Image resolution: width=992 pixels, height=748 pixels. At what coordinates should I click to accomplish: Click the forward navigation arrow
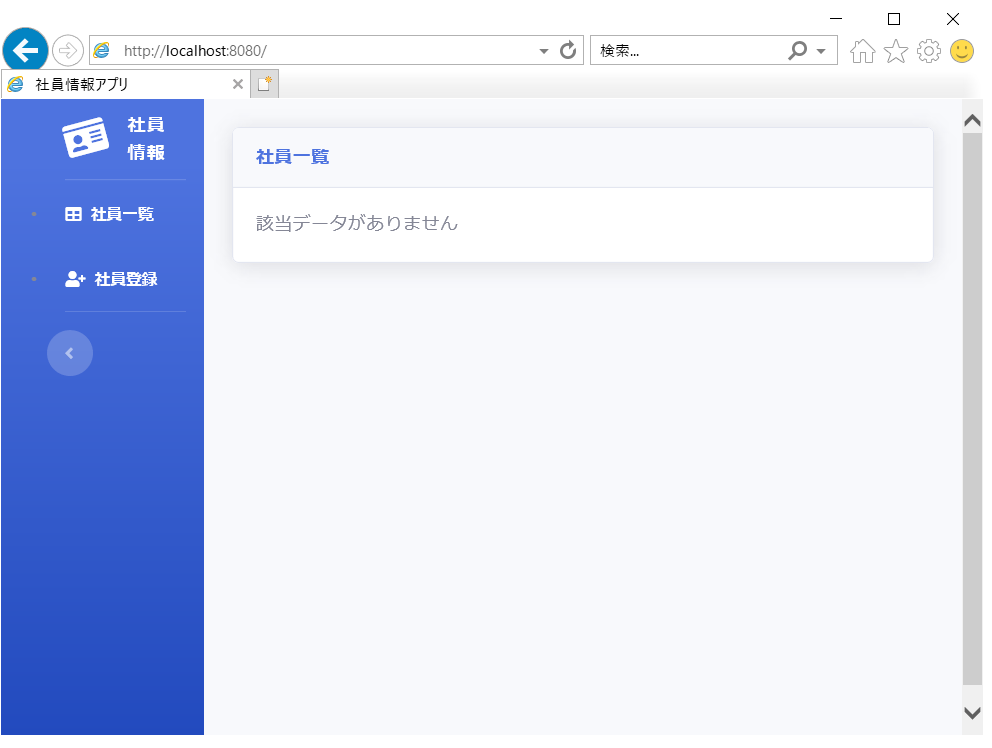click(x=67, y=49)
